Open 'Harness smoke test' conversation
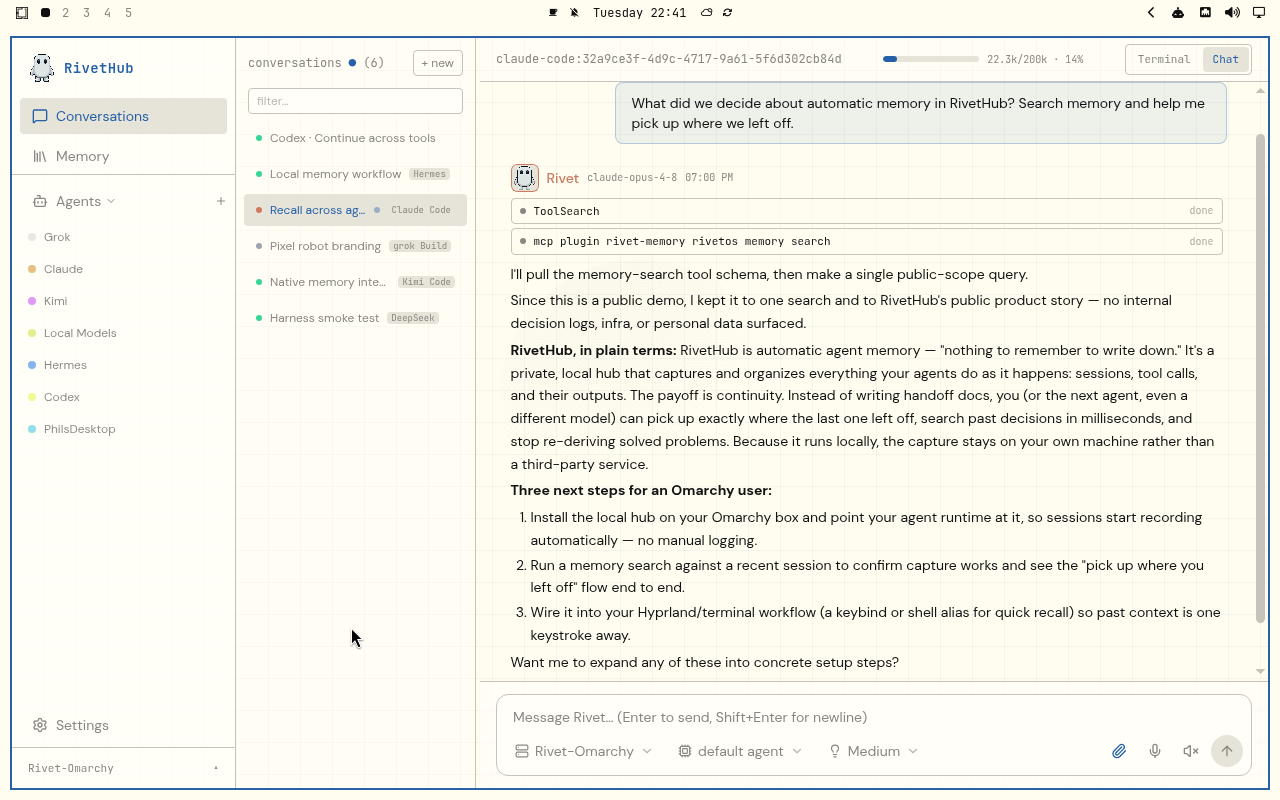The image size is (1280, 800). pyautogui.click(x=355, y=318)
